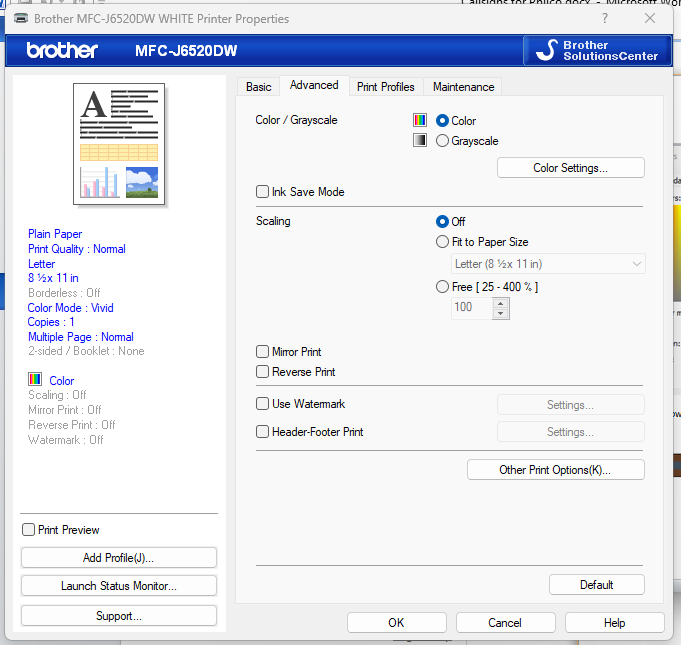Click Header-Footer Settings button
681x645 pixels.
pos(571,432)
